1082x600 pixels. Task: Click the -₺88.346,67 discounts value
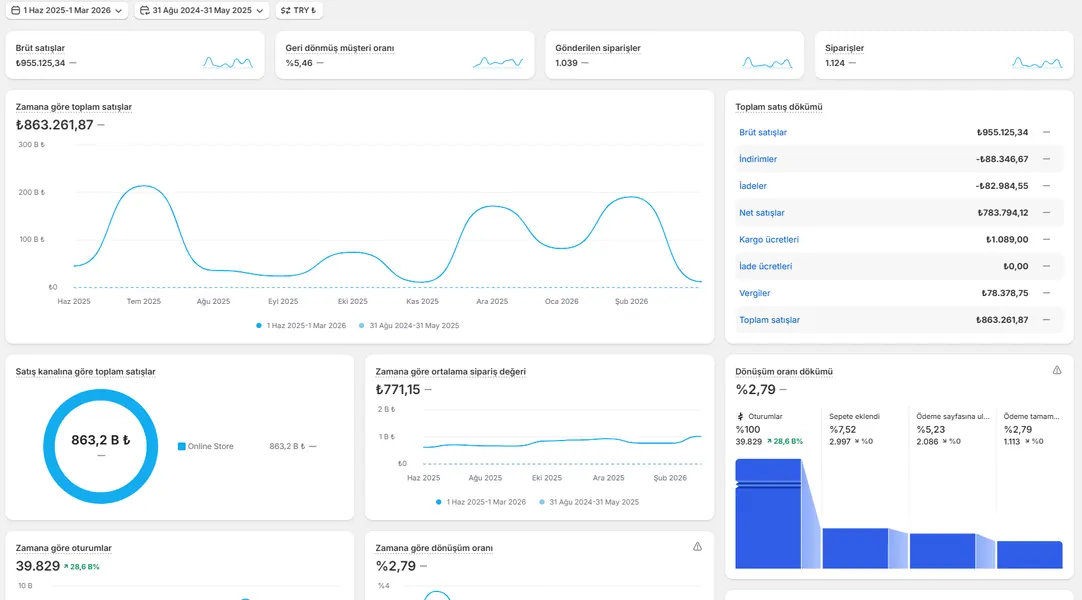[x=1002, y=159]
